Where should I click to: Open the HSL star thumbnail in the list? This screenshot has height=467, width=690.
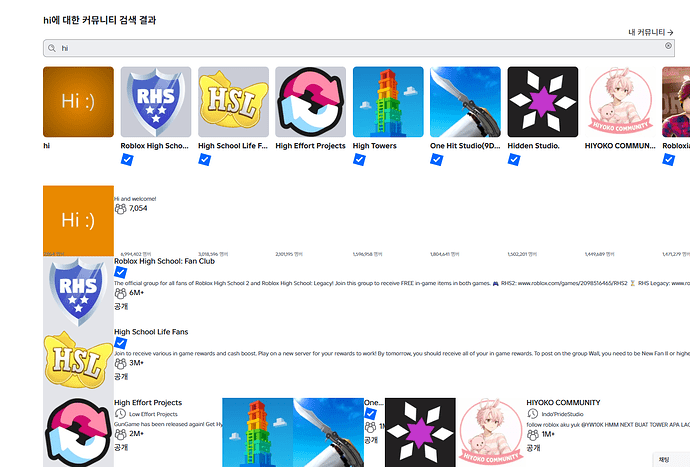[78, 362]
